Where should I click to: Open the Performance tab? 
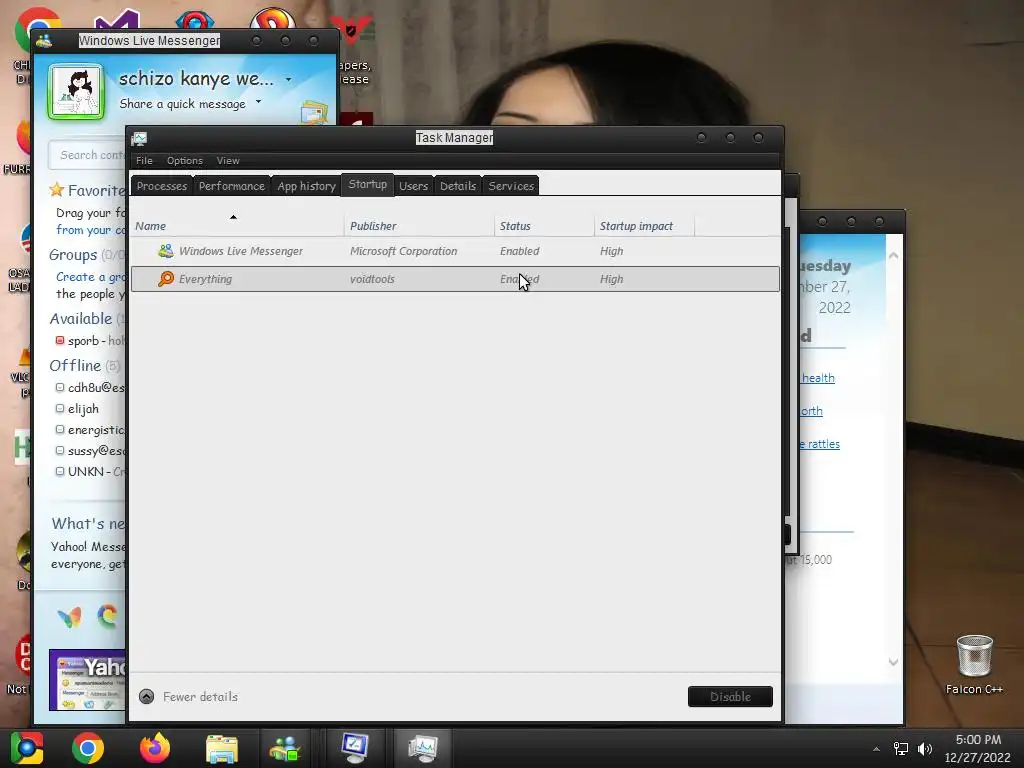(232, 185)
